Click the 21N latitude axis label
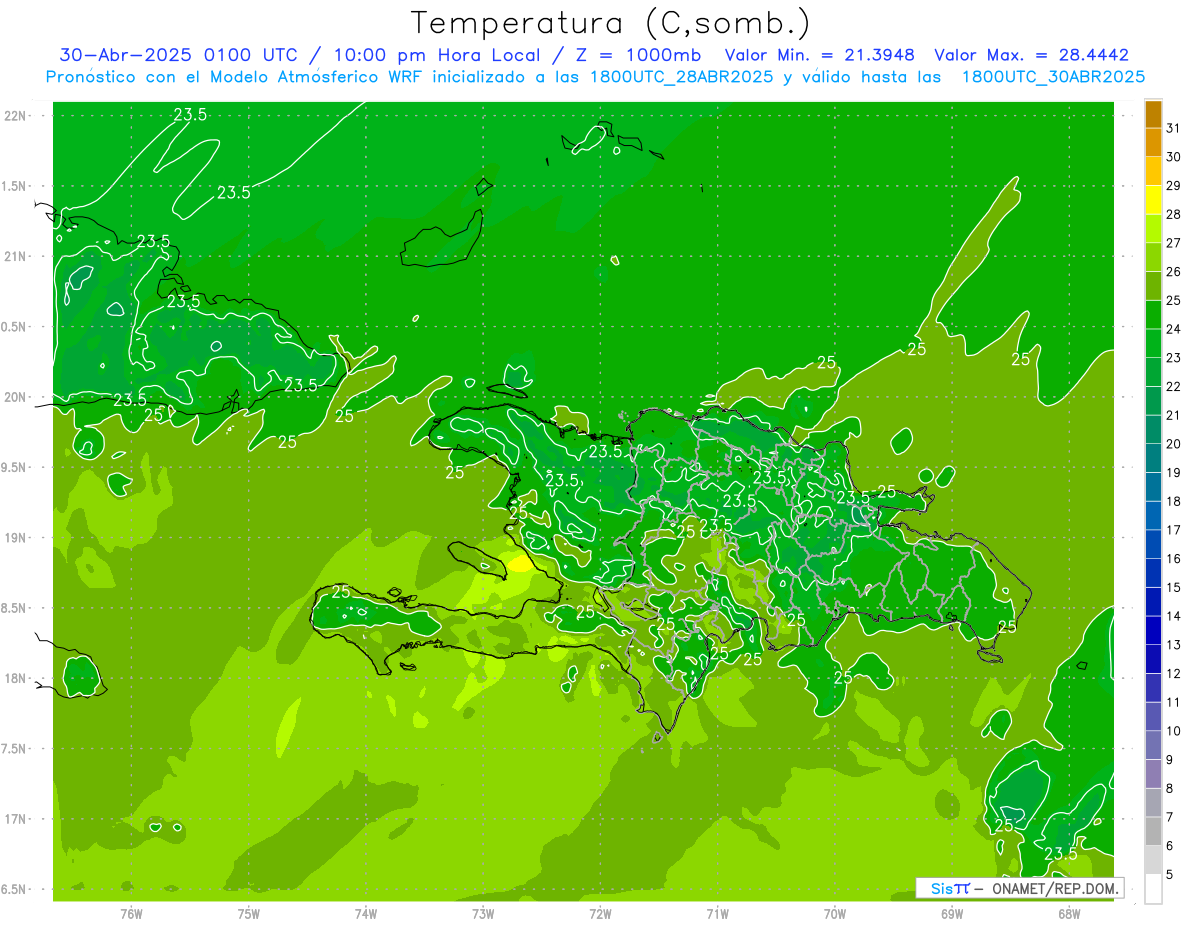The height and width of the screenshot is (927, 1200). coord(14,257)
